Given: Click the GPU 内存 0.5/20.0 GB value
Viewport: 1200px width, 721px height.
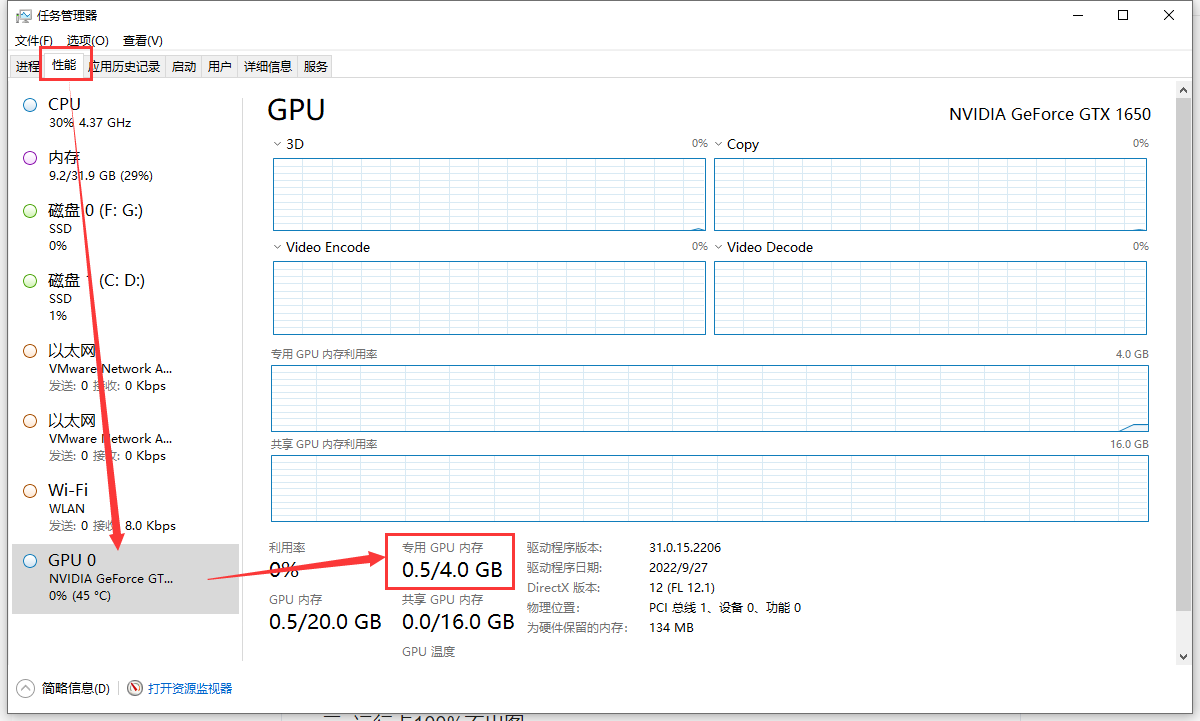Looking at the screenshot, I should (325, 621).
